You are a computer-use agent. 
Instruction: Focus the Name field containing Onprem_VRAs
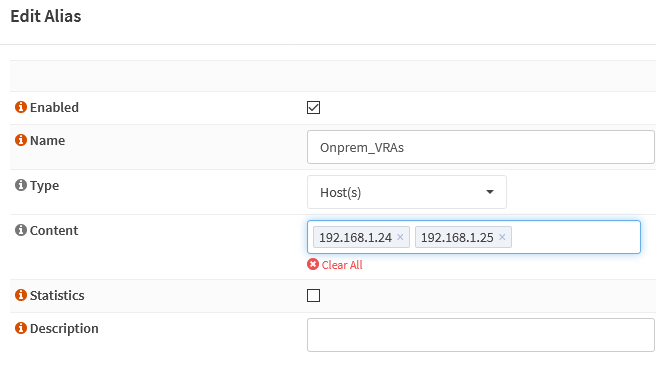tap(481, 147)
